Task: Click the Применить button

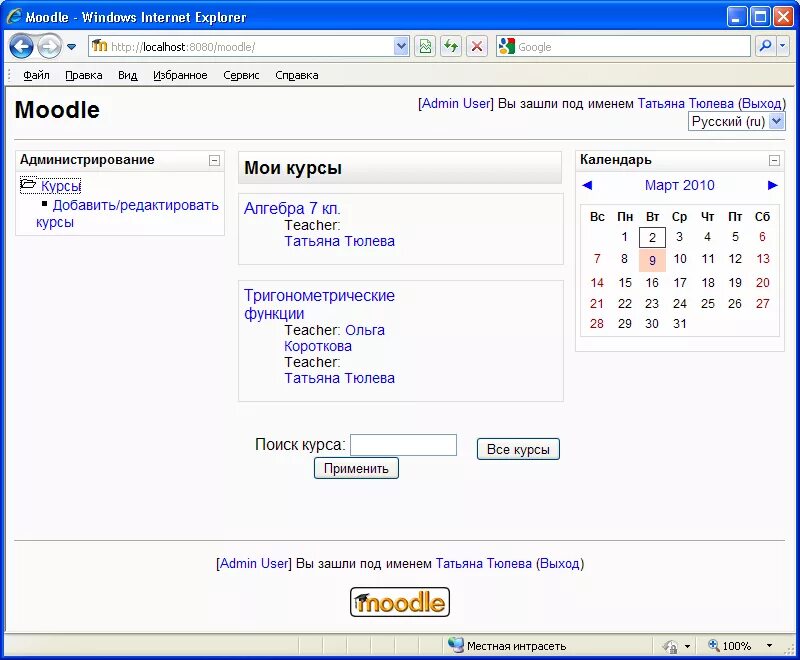Action: 356,468
